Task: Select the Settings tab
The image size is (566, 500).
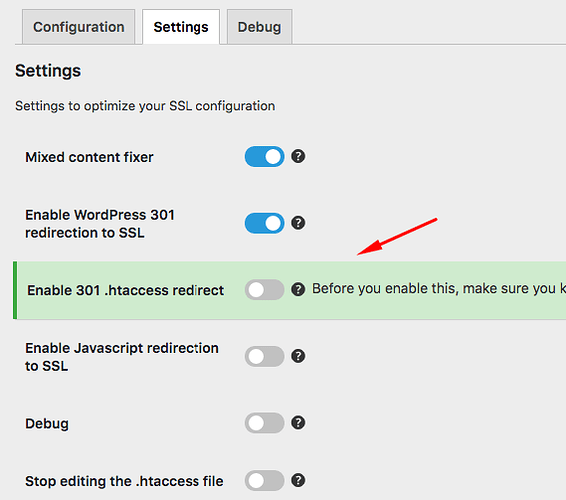Action: (181, 27)
